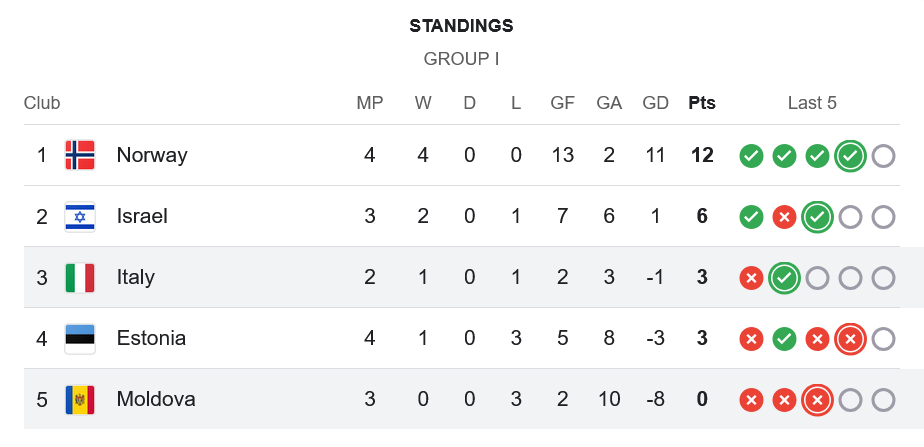The image size is (924, 447).
Task: Click Norway's most recent win icon (circled)
Action: 850,156
